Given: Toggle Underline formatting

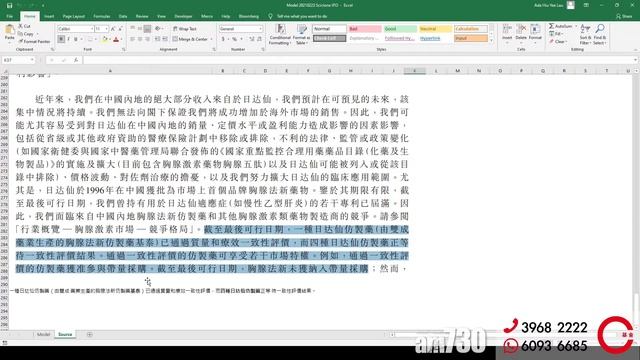Looking at the screenshot, I should [76, 39].
